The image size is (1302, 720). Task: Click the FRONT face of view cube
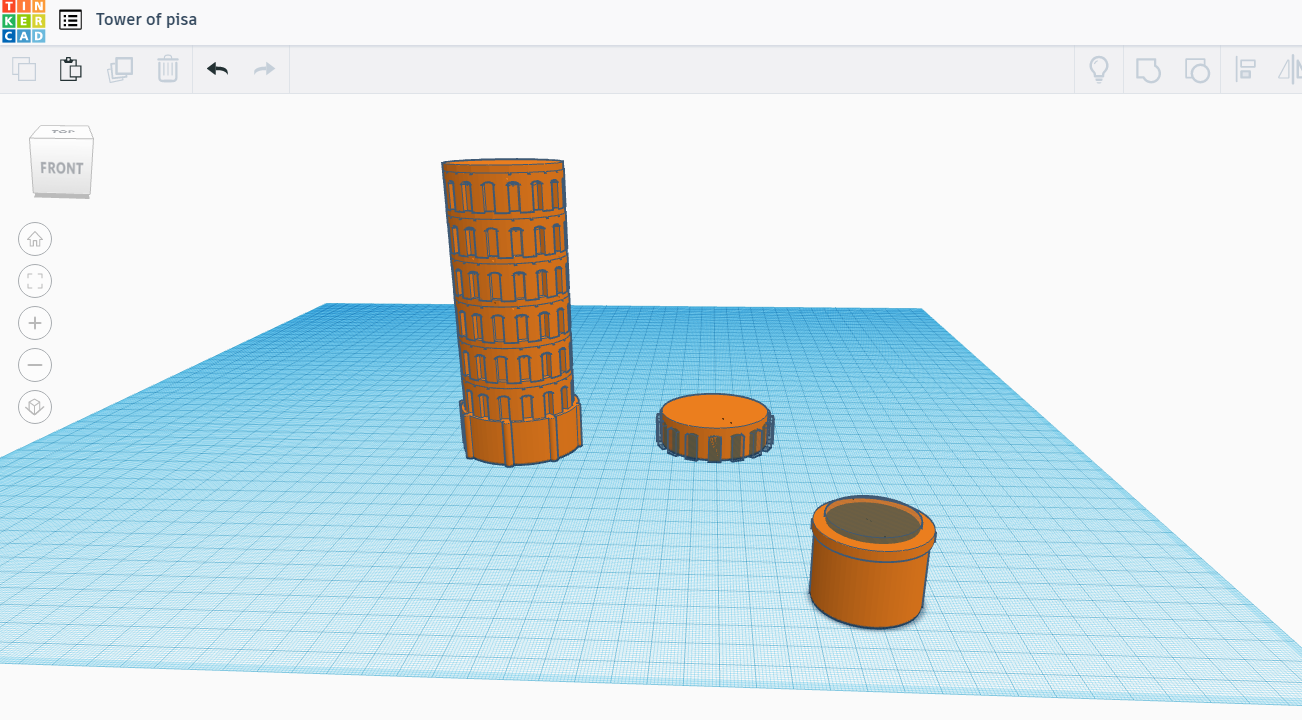coord(62,167)
